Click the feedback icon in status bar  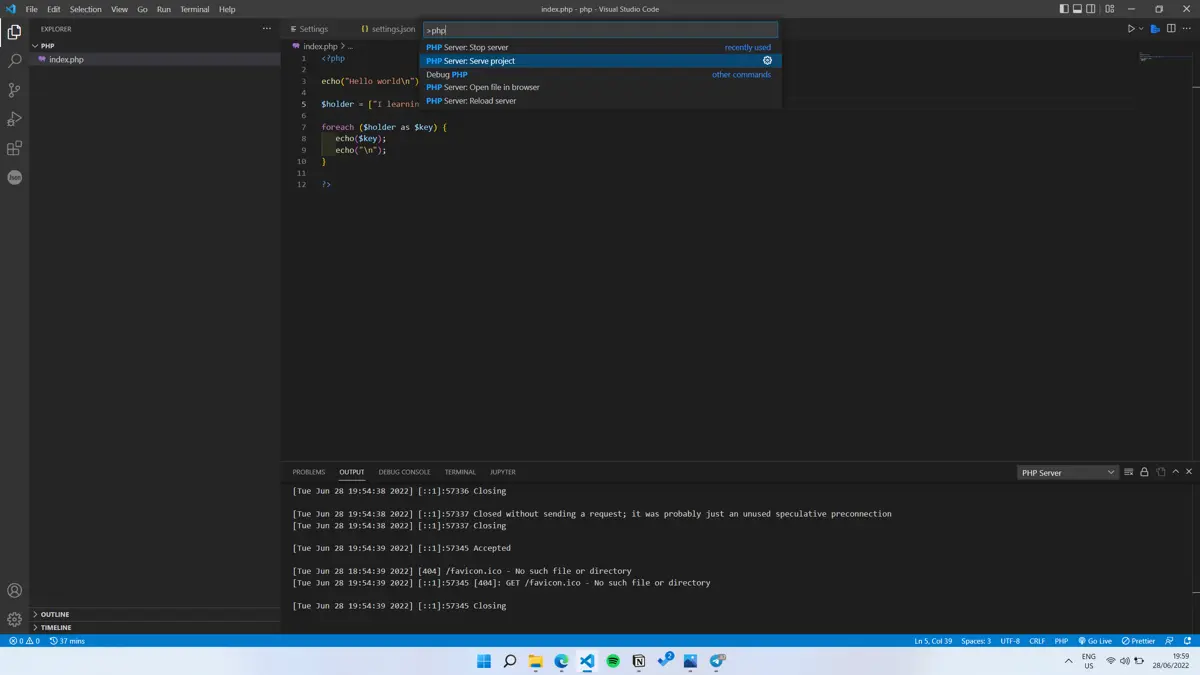[1169, 641]
